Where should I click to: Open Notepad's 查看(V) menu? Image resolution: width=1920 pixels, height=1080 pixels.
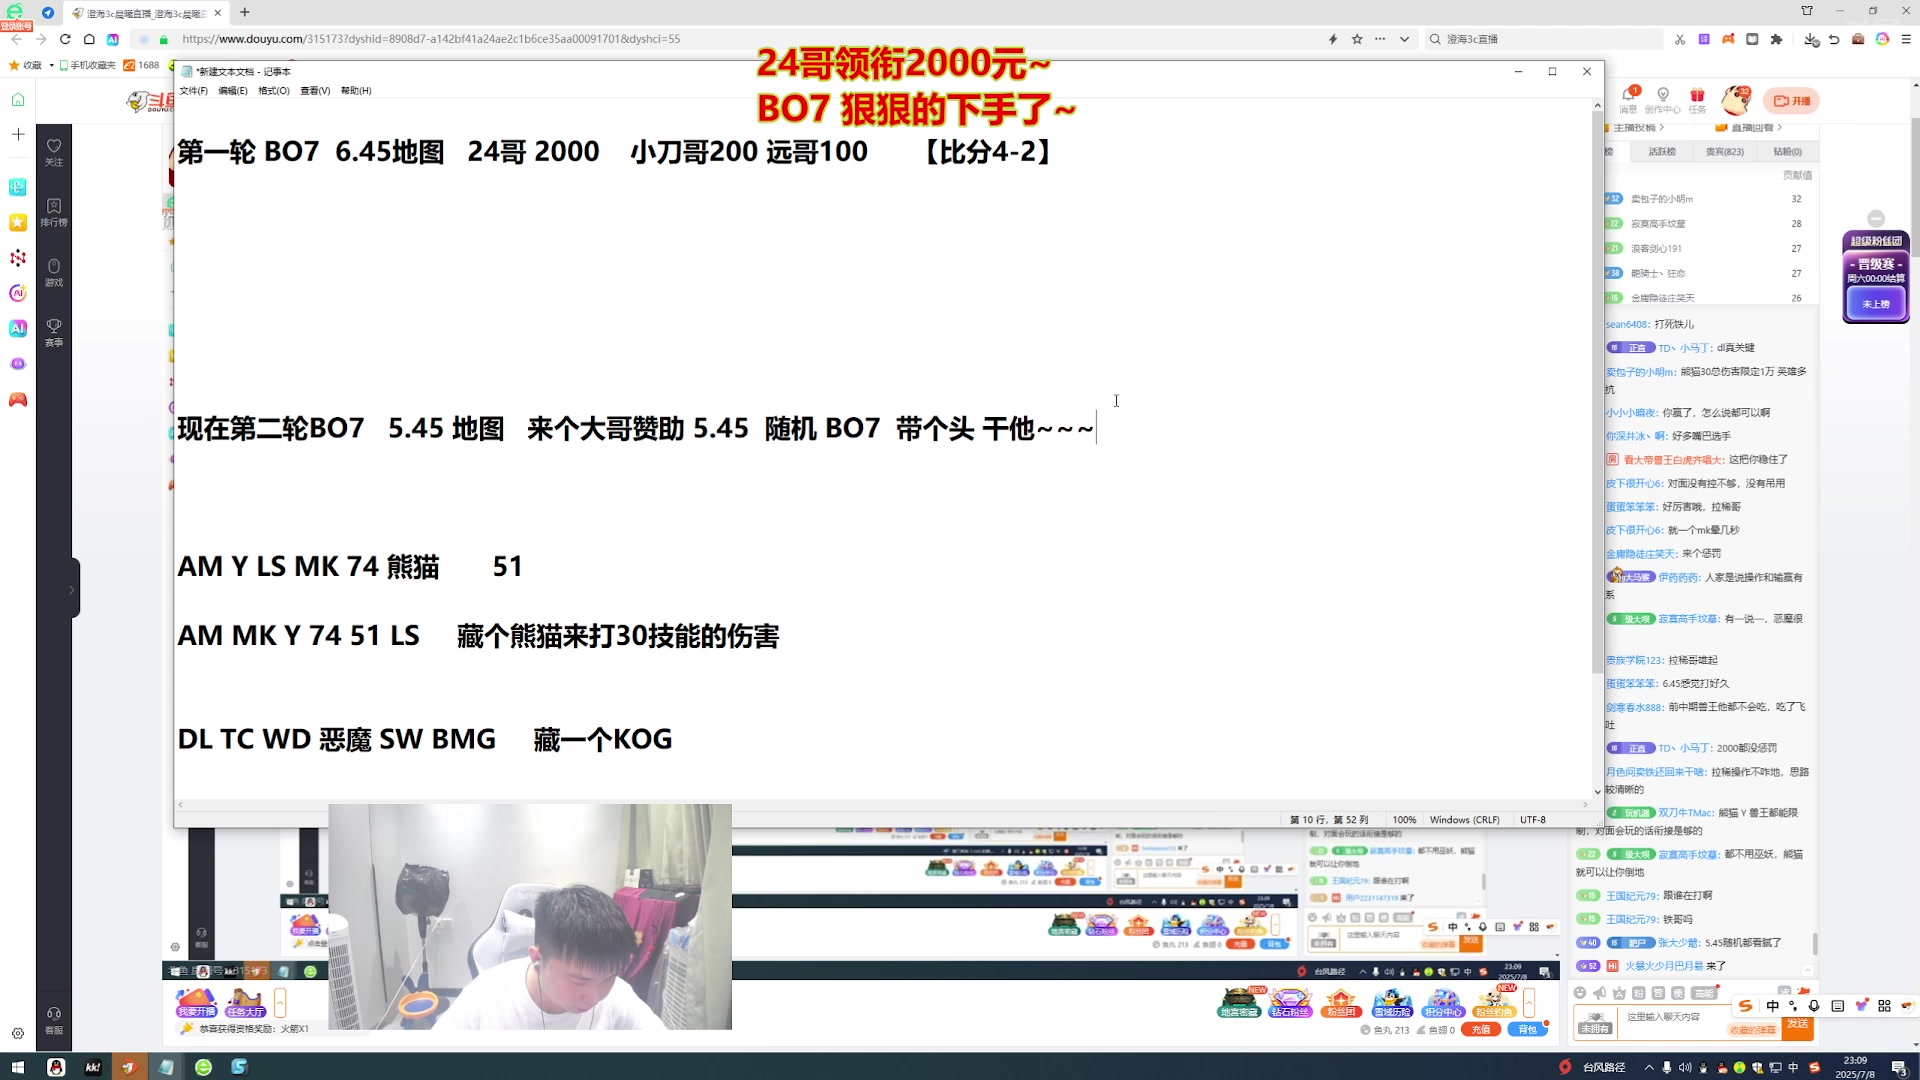(314, 91)
